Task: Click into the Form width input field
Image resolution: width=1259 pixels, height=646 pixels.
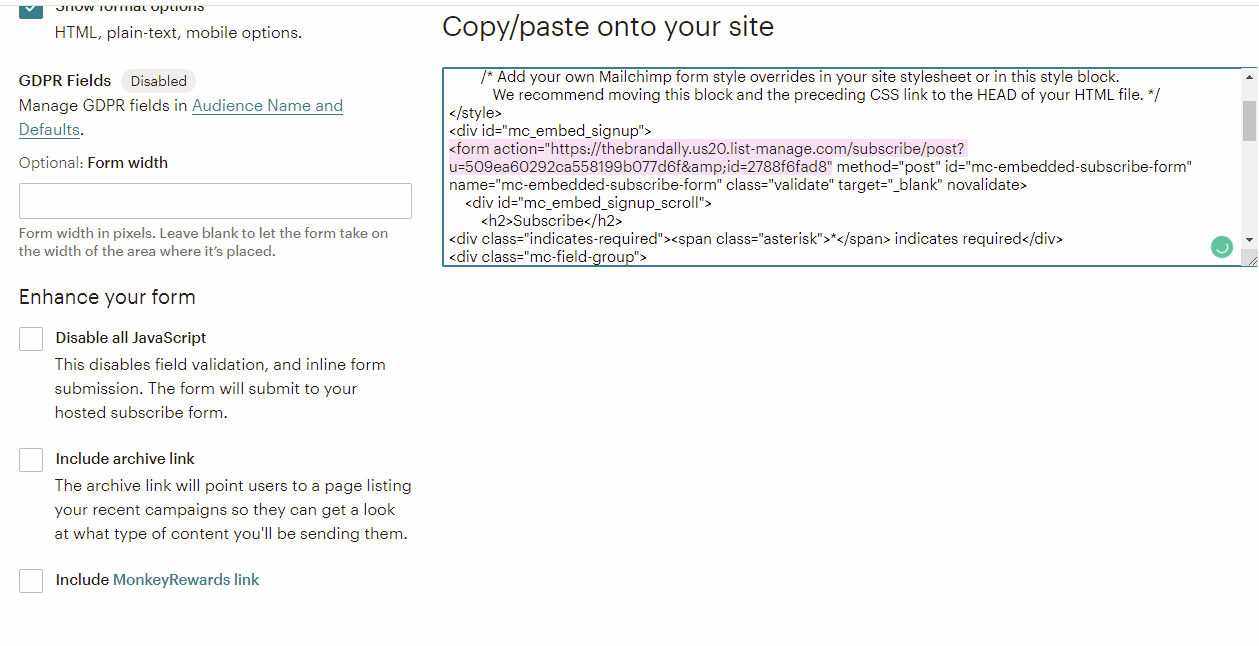Action: 215,201
